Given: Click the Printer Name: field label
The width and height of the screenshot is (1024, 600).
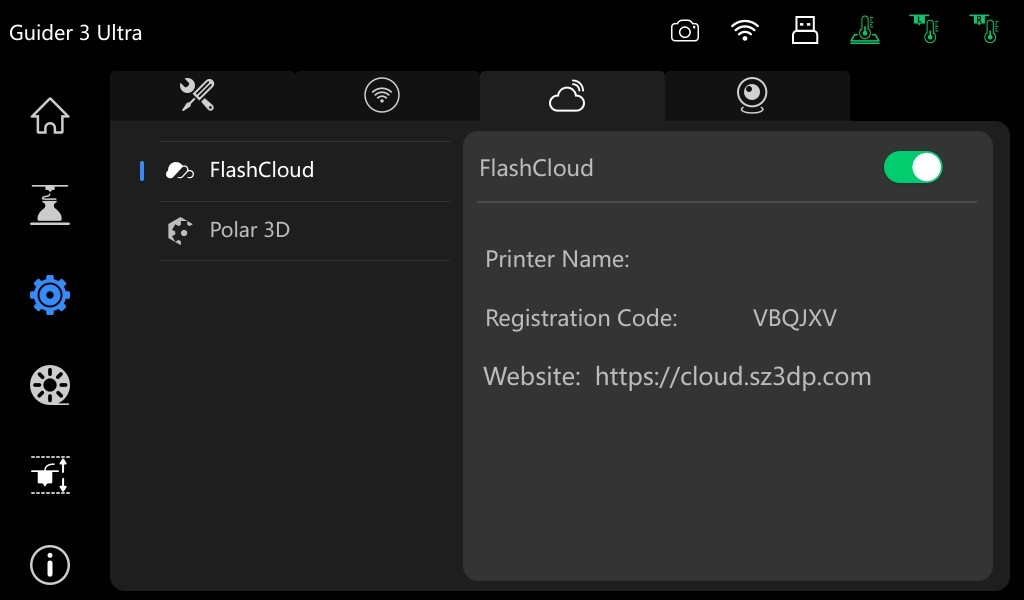Looking at the screenshot, I should click(x=557, y=259).
